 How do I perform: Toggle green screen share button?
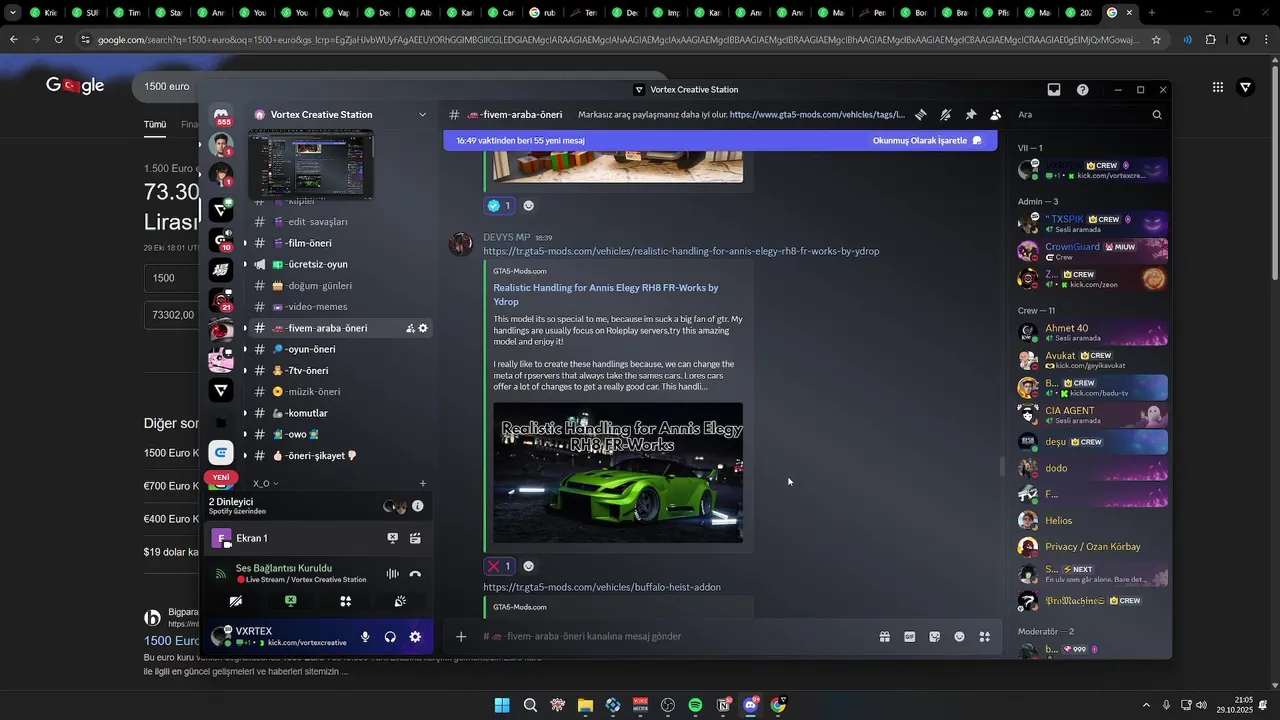tap(290, 601)
